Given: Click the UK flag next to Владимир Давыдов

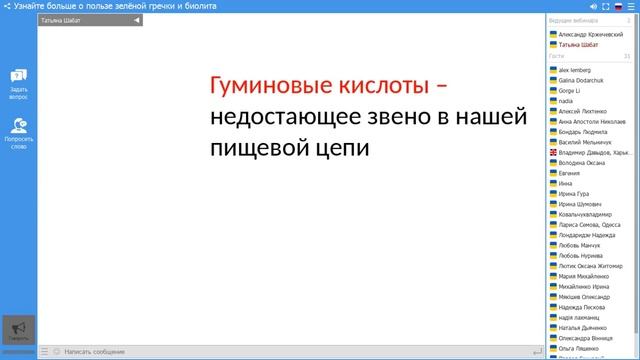Looking at the screenshot, I should (x=553, y=152).
